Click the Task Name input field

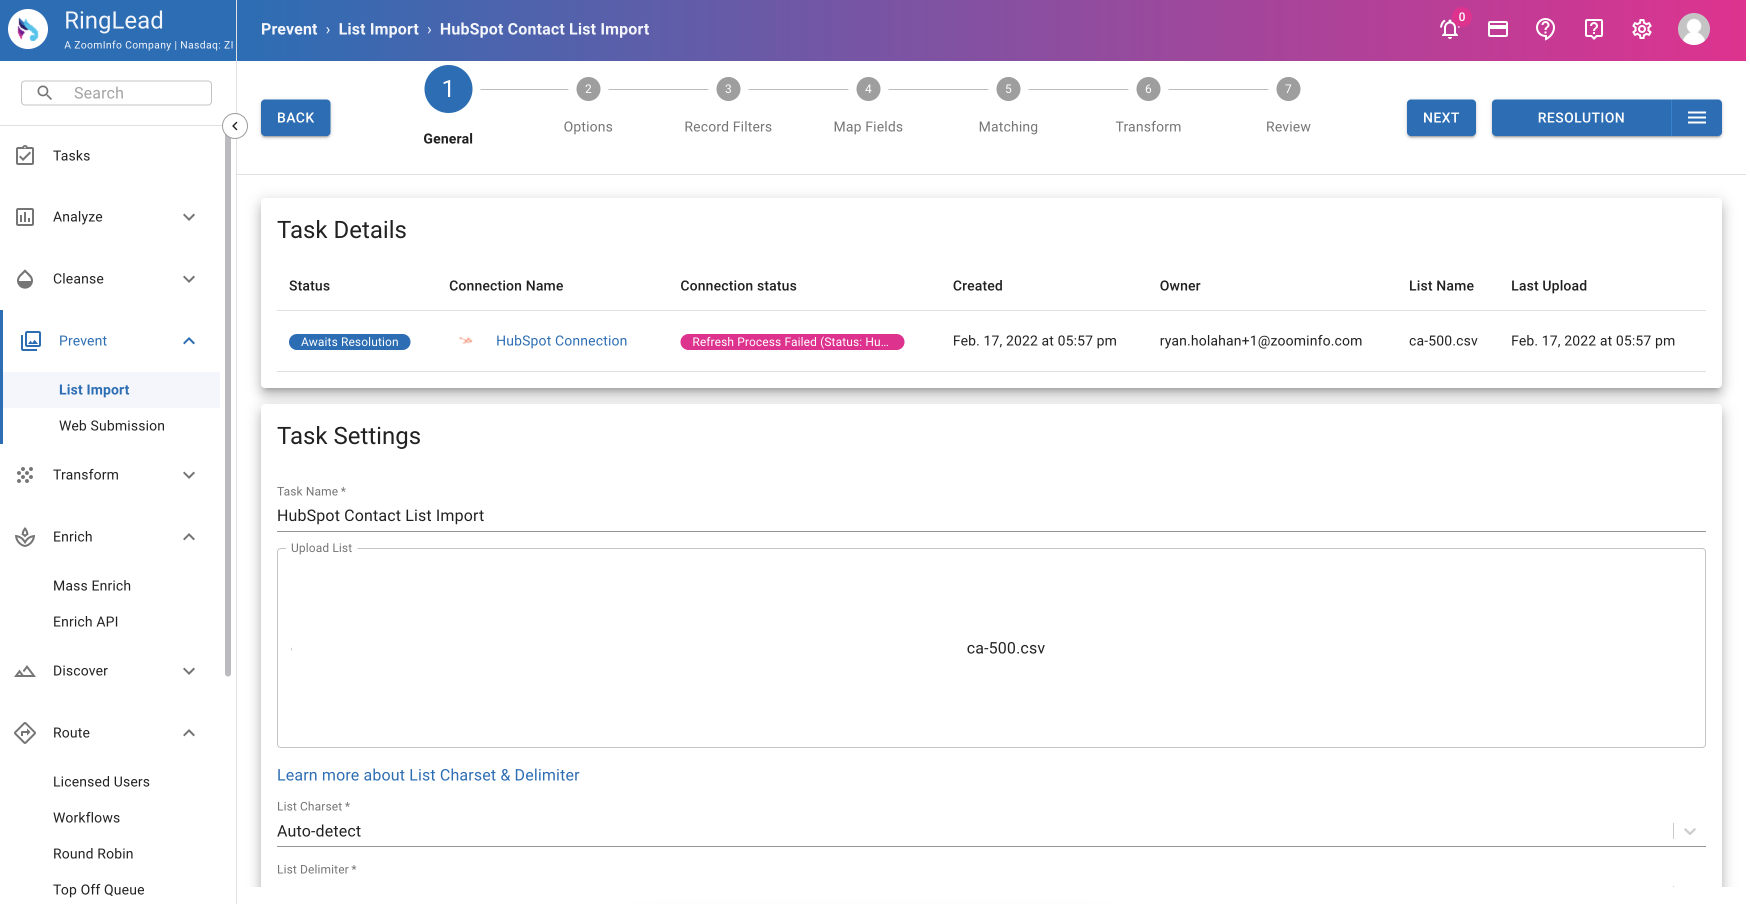tap(990, 516)
